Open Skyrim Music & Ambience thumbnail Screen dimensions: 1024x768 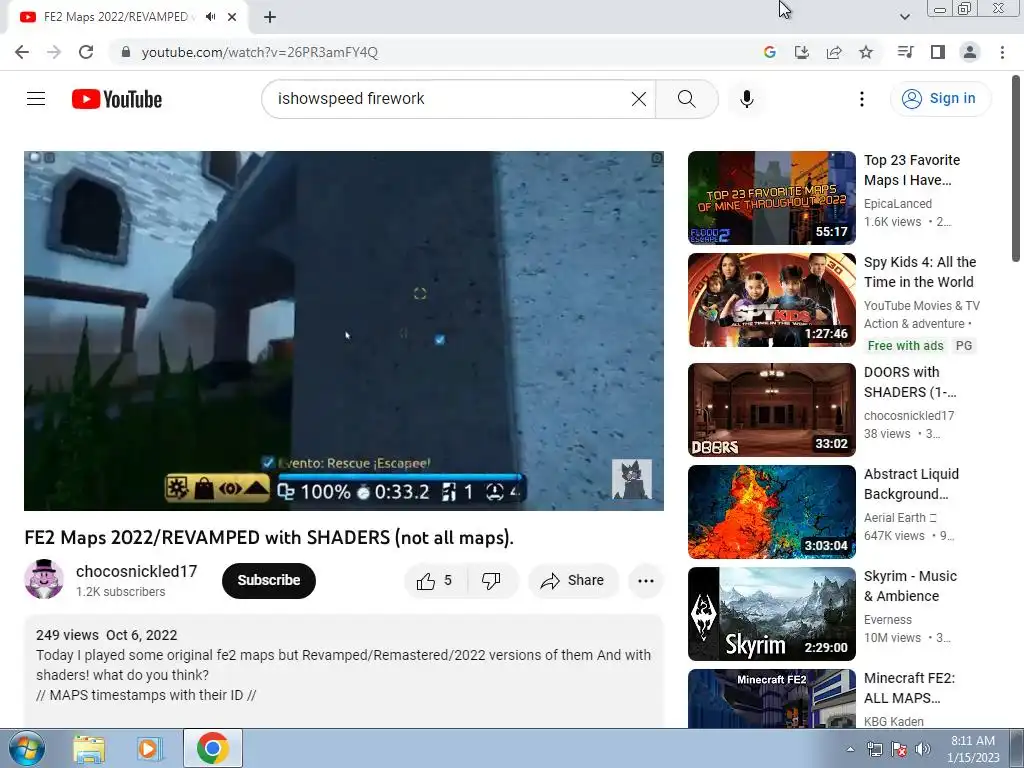(771, 613)
